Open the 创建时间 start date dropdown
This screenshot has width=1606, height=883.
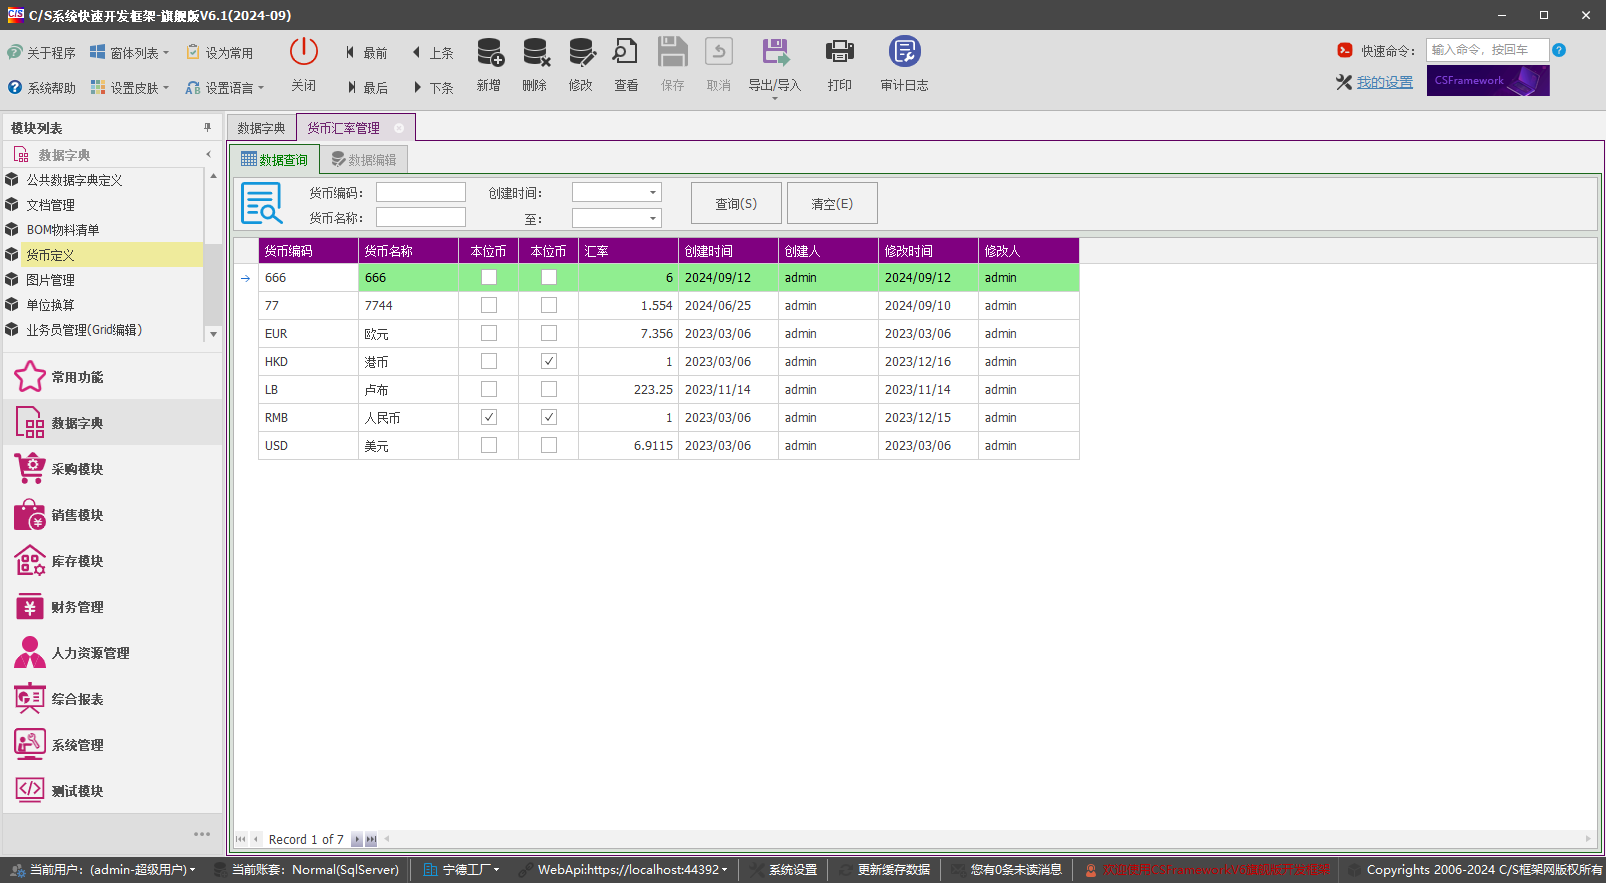(653, 192)
